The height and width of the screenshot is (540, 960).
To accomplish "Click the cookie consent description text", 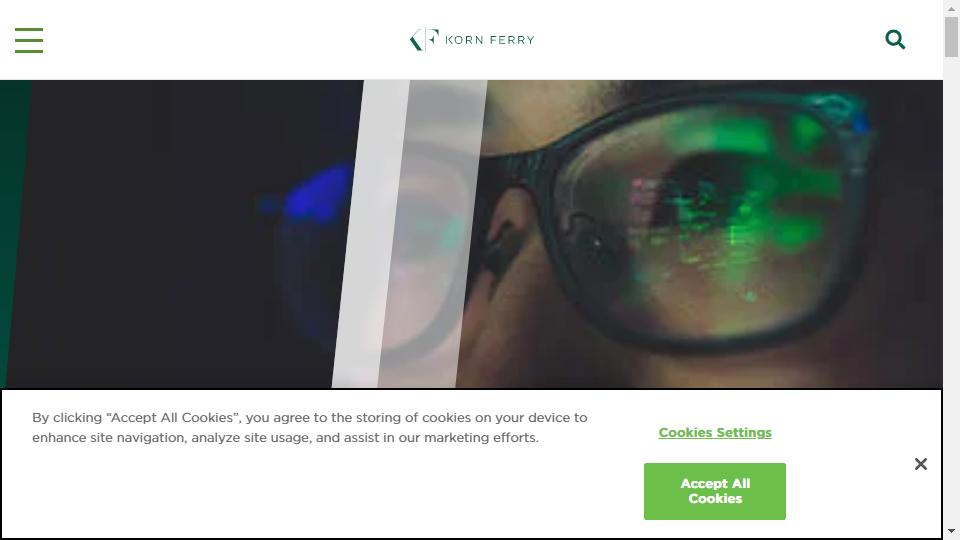I will click(x=310, y=427).
